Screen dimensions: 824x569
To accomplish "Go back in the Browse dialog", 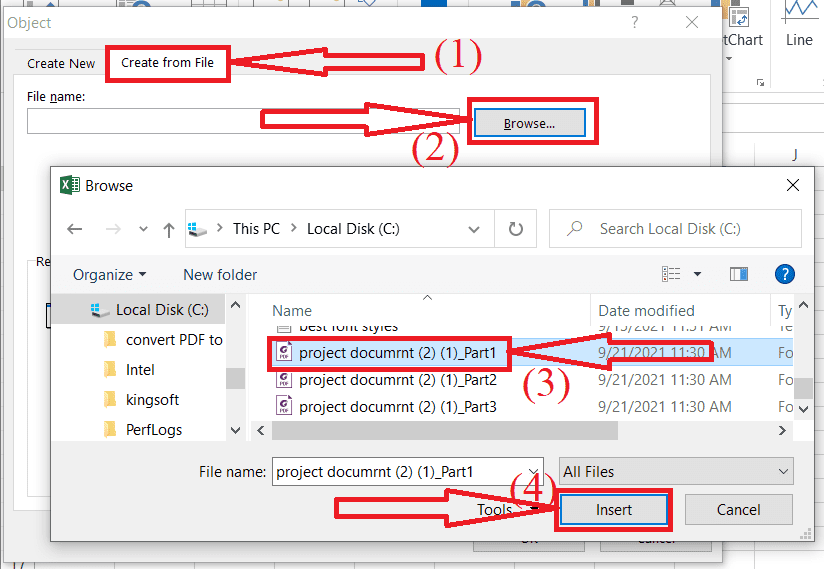I will point(75,229).
